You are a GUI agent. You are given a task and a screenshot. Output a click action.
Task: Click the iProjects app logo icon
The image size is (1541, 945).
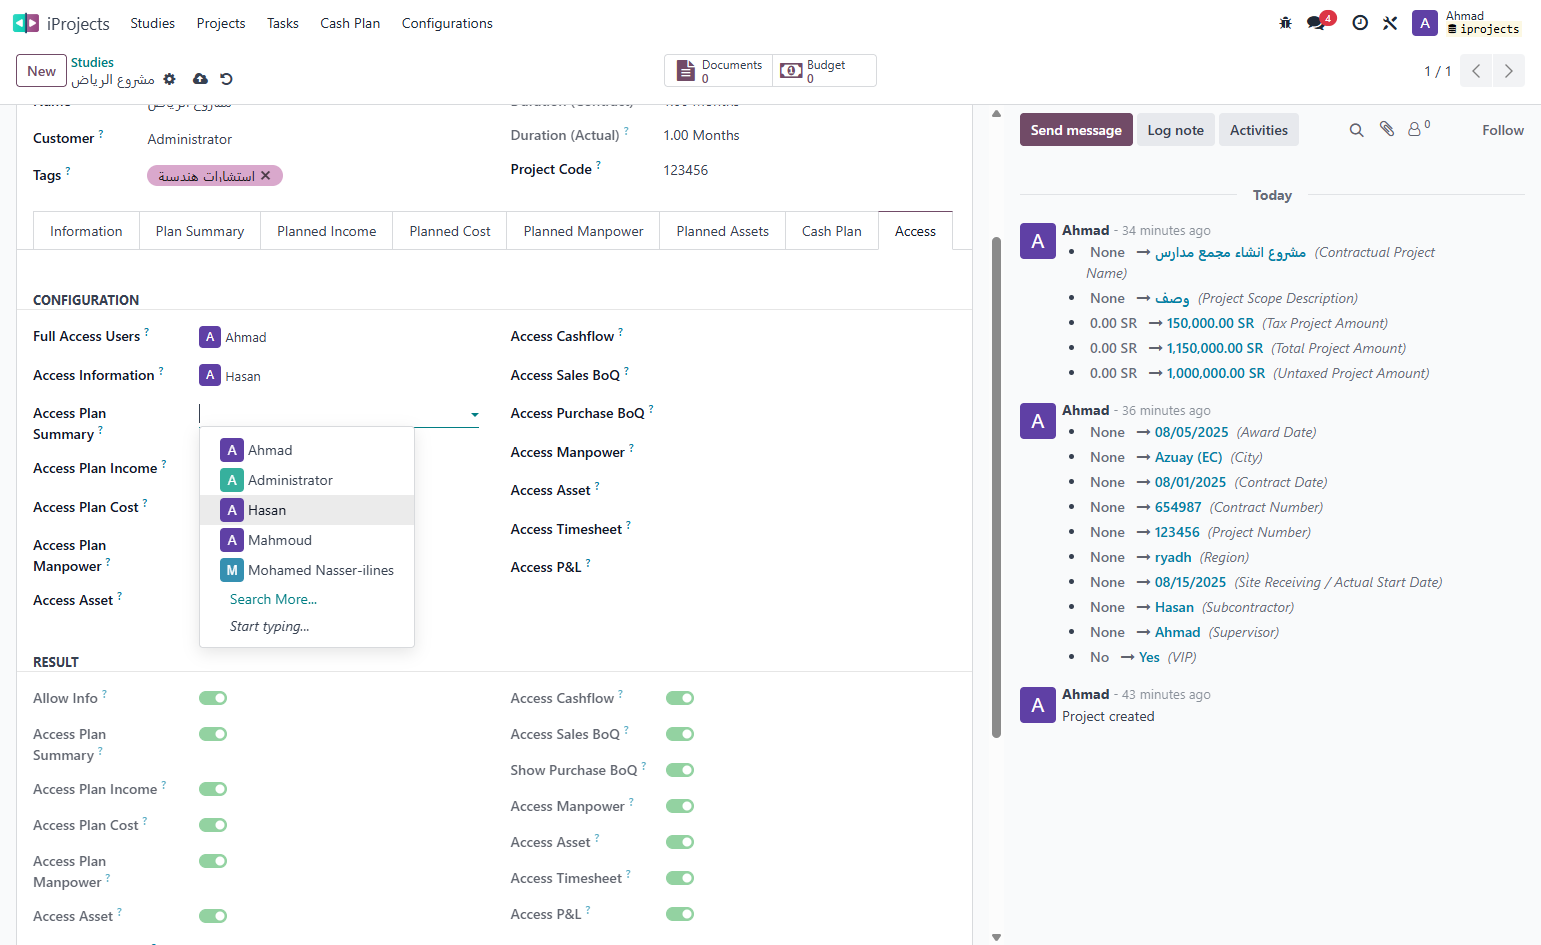pos(25,23)
